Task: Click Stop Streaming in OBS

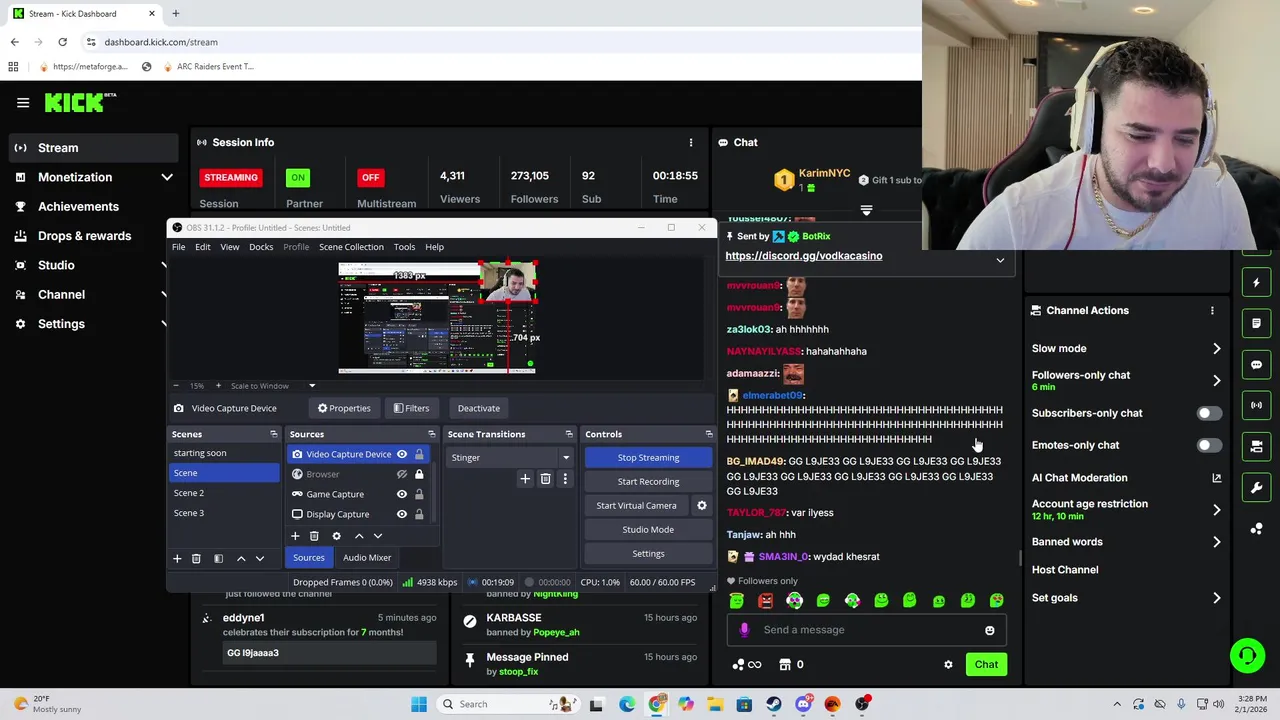Action: (x=648, y=457)
